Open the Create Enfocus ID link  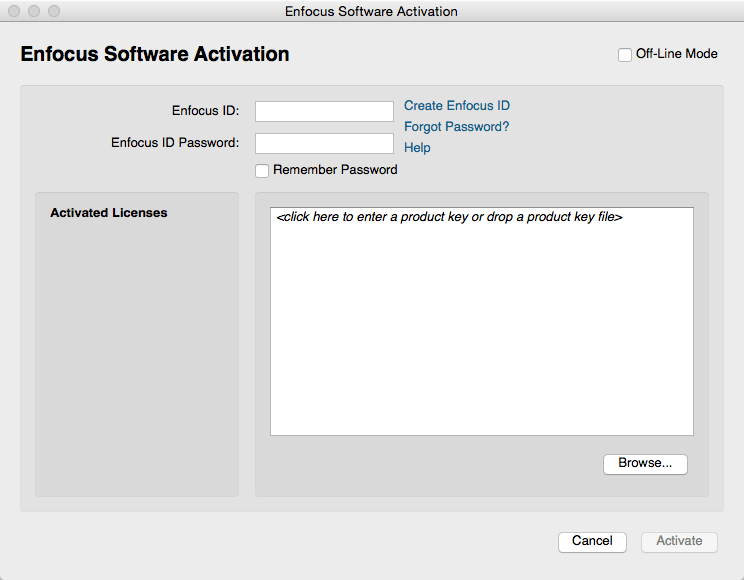tap(456, 106)
